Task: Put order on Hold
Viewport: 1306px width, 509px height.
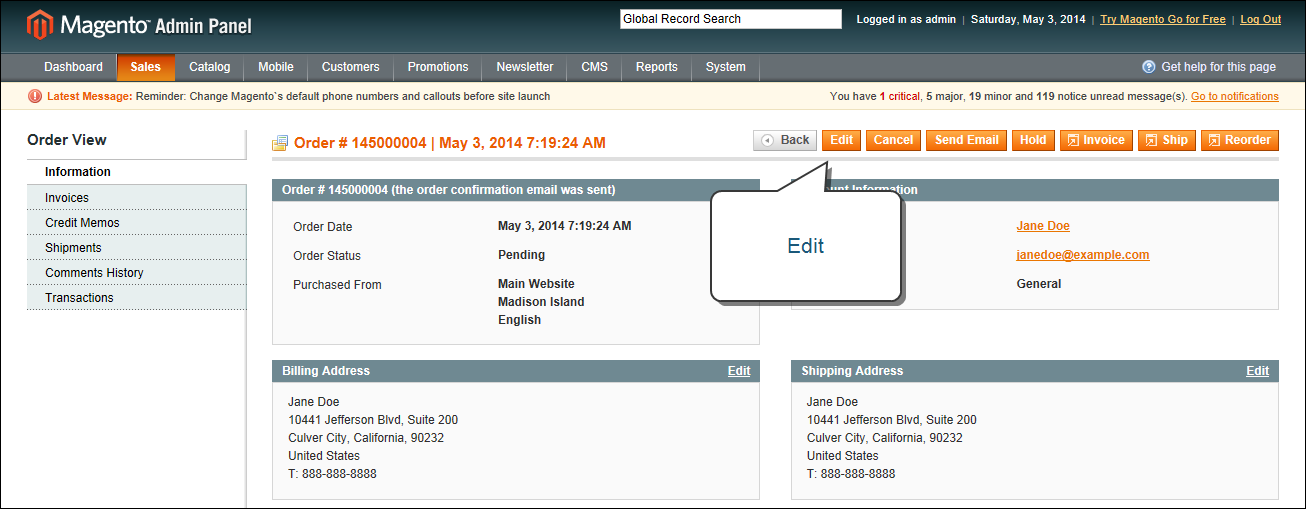Action: [x=1033, y=140]
